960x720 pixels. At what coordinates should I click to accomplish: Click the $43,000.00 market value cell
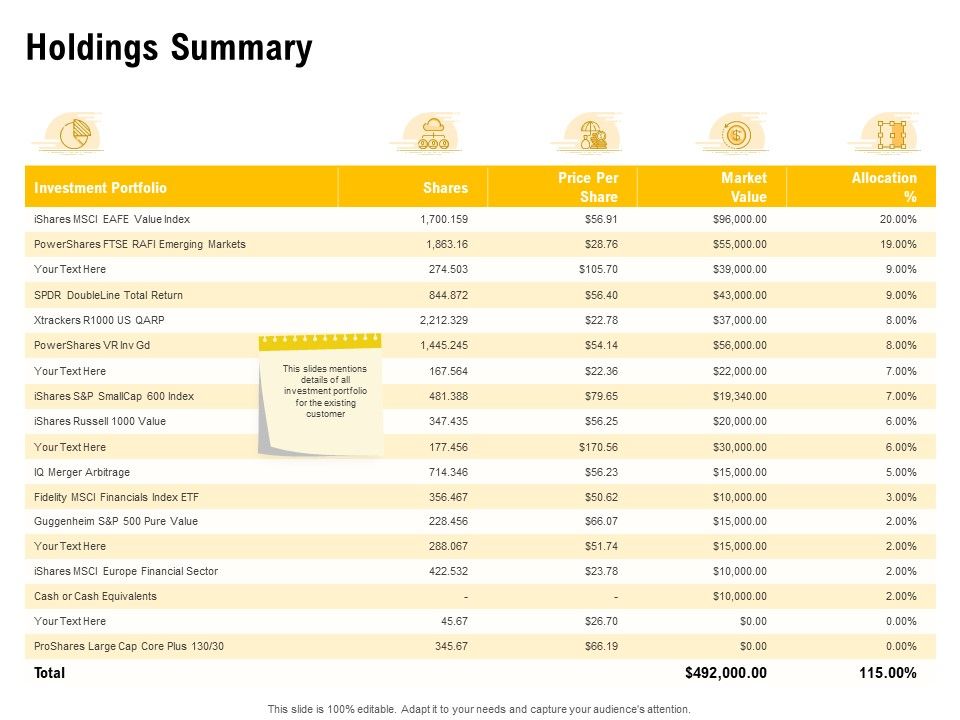(x=740, y=295)
